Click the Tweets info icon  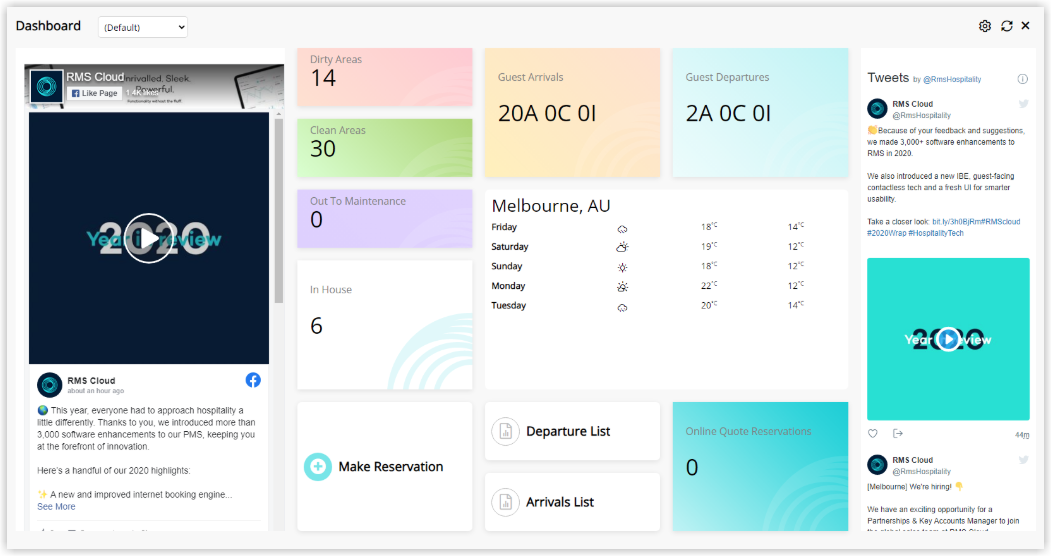coord(1022,79)
